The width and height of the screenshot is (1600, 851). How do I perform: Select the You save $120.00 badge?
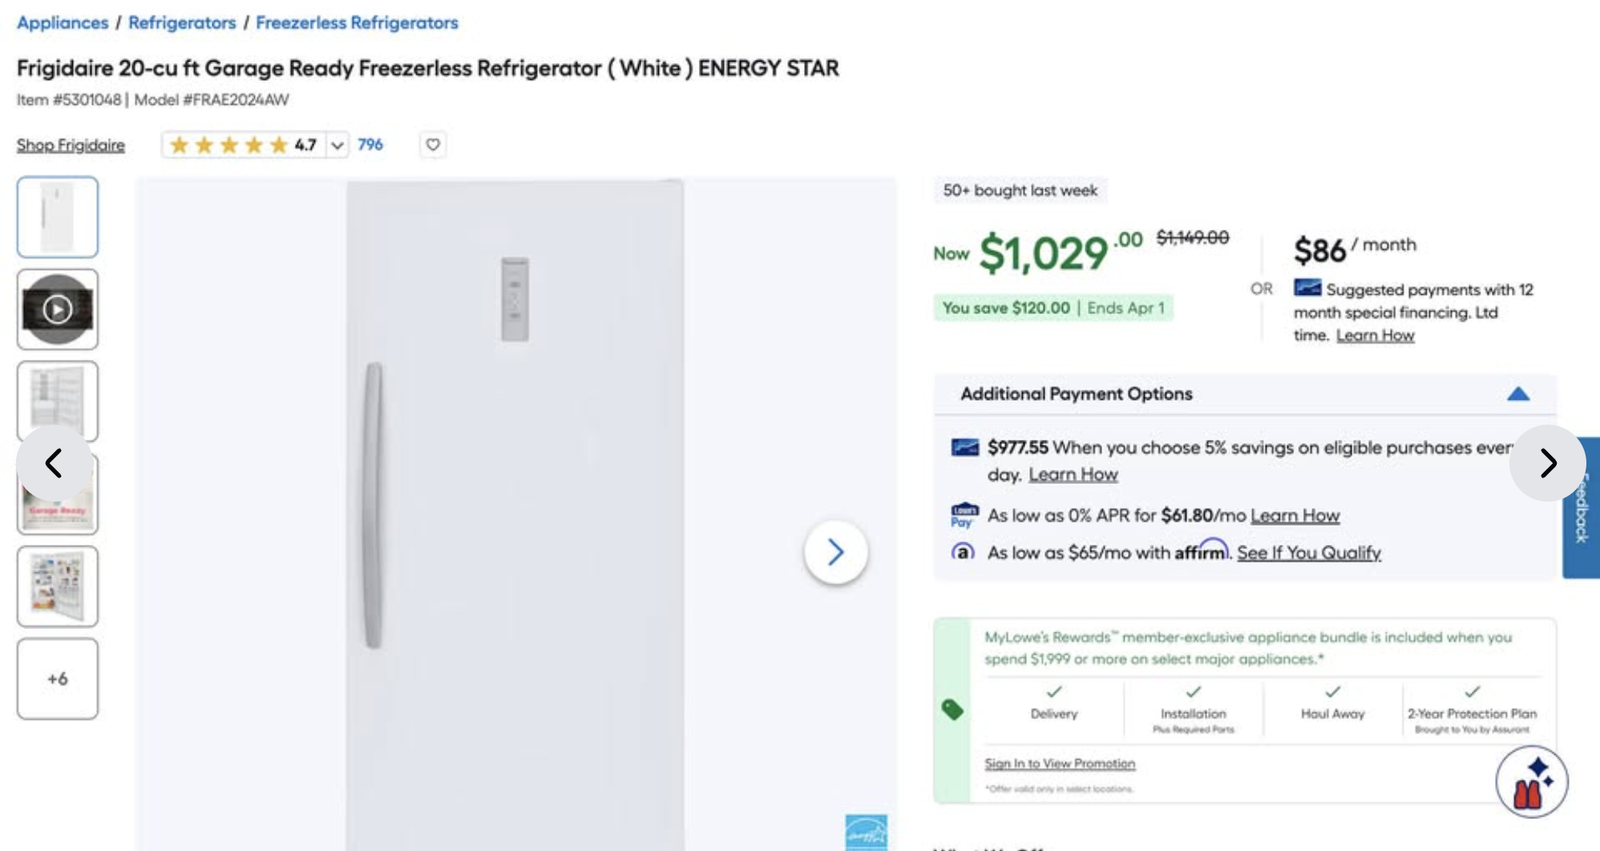(x=1053, y=308)
